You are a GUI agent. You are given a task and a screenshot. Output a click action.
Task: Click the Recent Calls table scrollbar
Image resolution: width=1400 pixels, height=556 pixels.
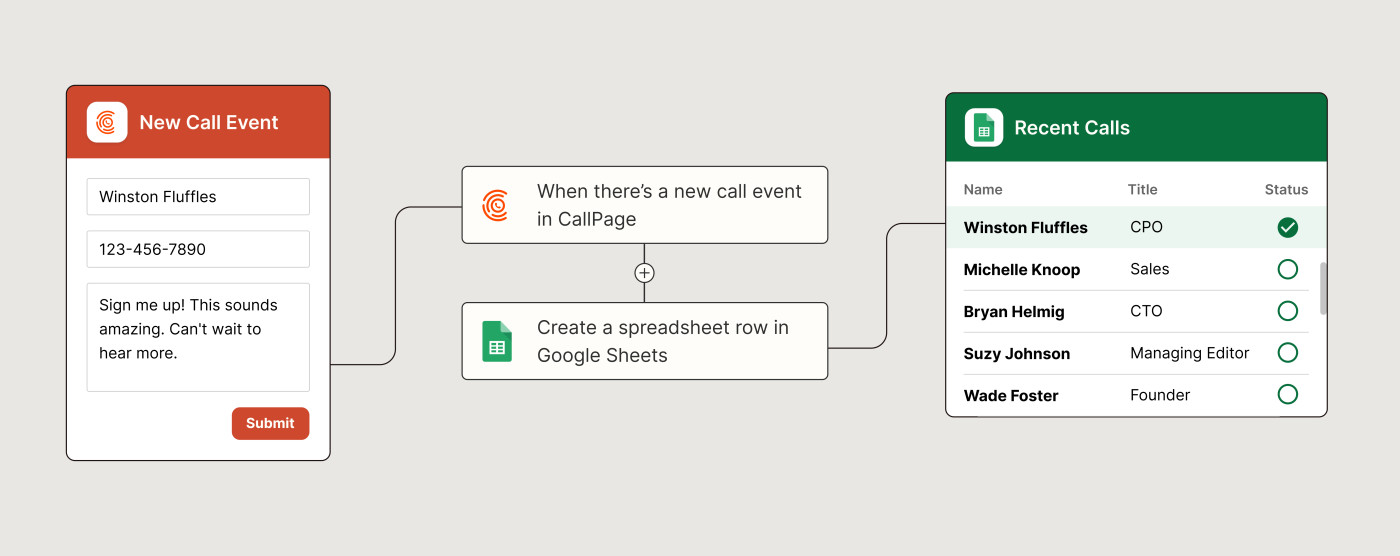point(1324,289)
